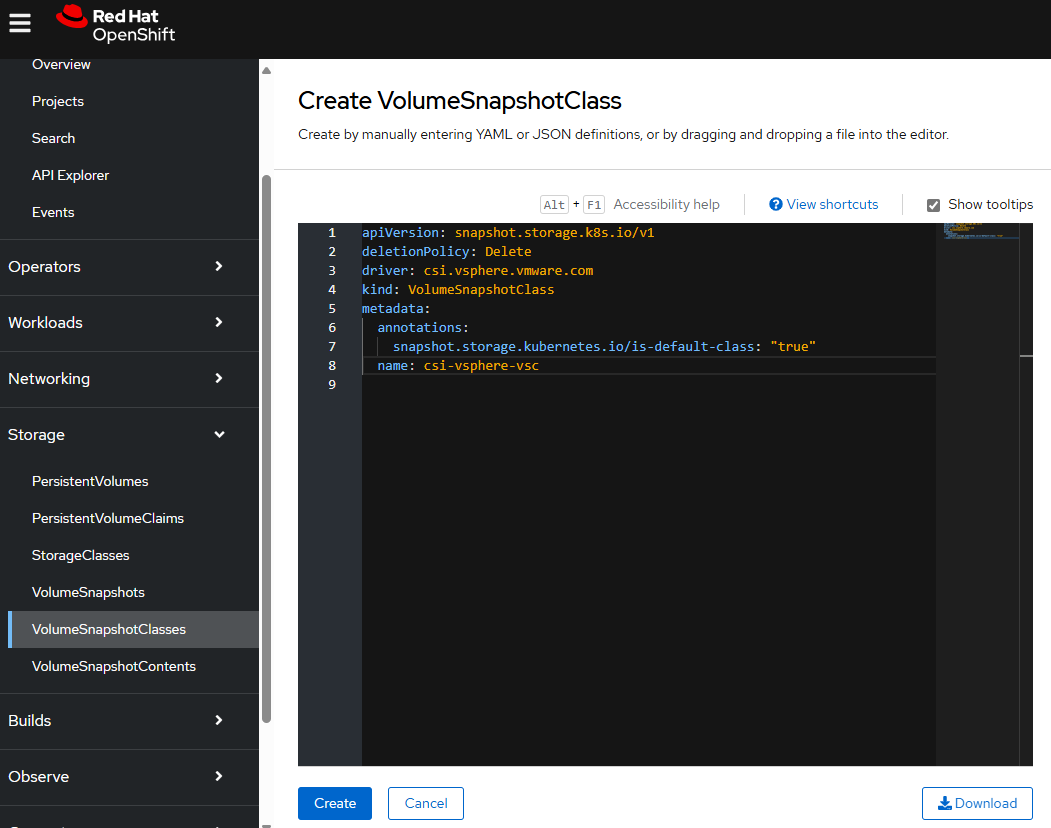Click line number 1 in gutter
Viewport: 1051px width, 828px height.
332,233
